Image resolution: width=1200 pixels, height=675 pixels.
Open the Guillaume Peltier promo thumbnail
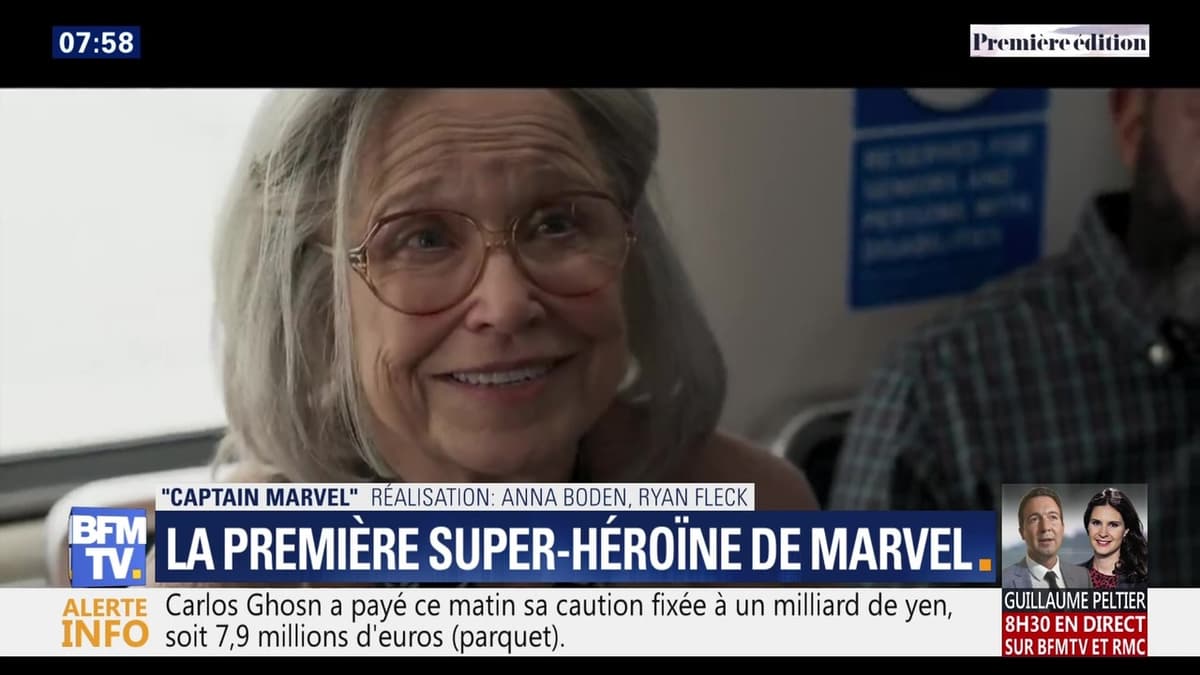[1074, 570]
